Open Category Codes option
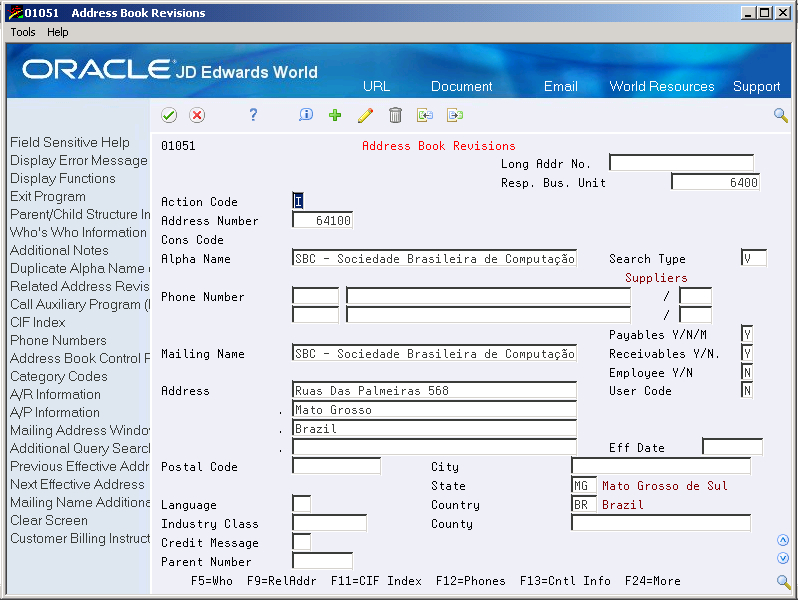798x600 pixels. tap(59, 377)
